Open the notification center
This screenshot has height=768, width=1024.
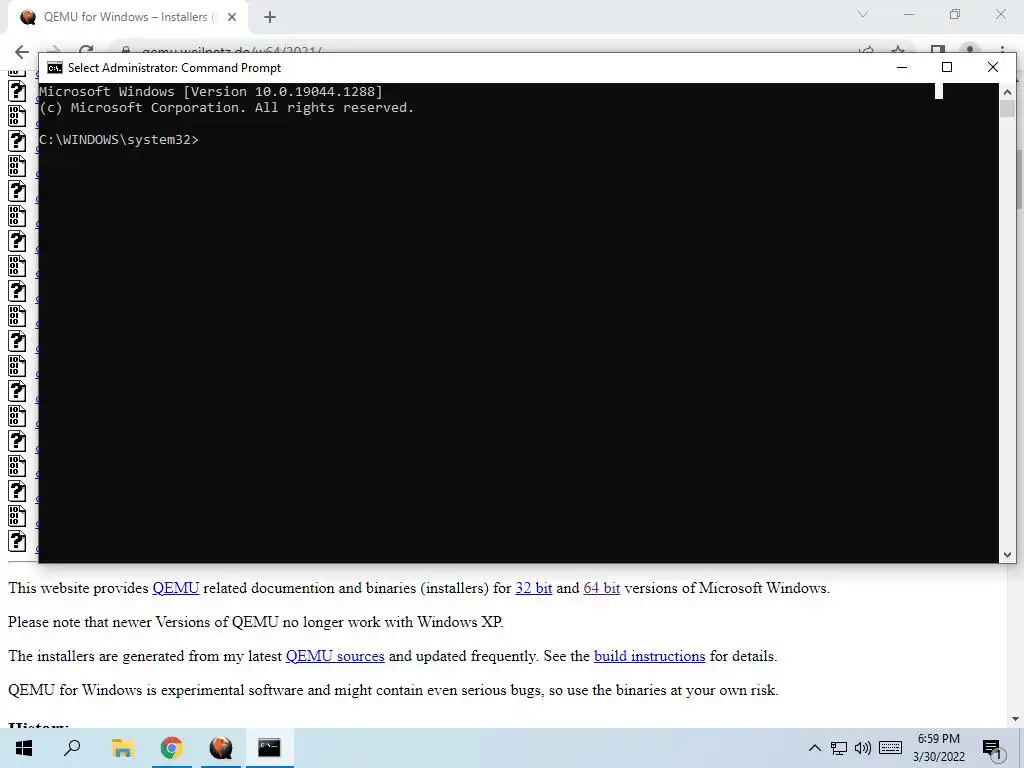coord(992,748)
